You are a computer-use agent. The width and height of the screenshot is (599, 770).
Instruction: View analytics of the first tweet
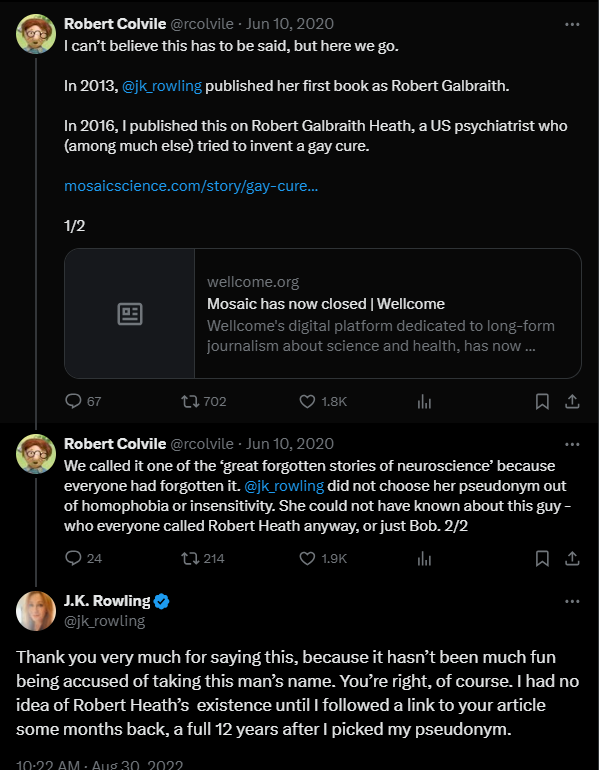pos(424,402)
